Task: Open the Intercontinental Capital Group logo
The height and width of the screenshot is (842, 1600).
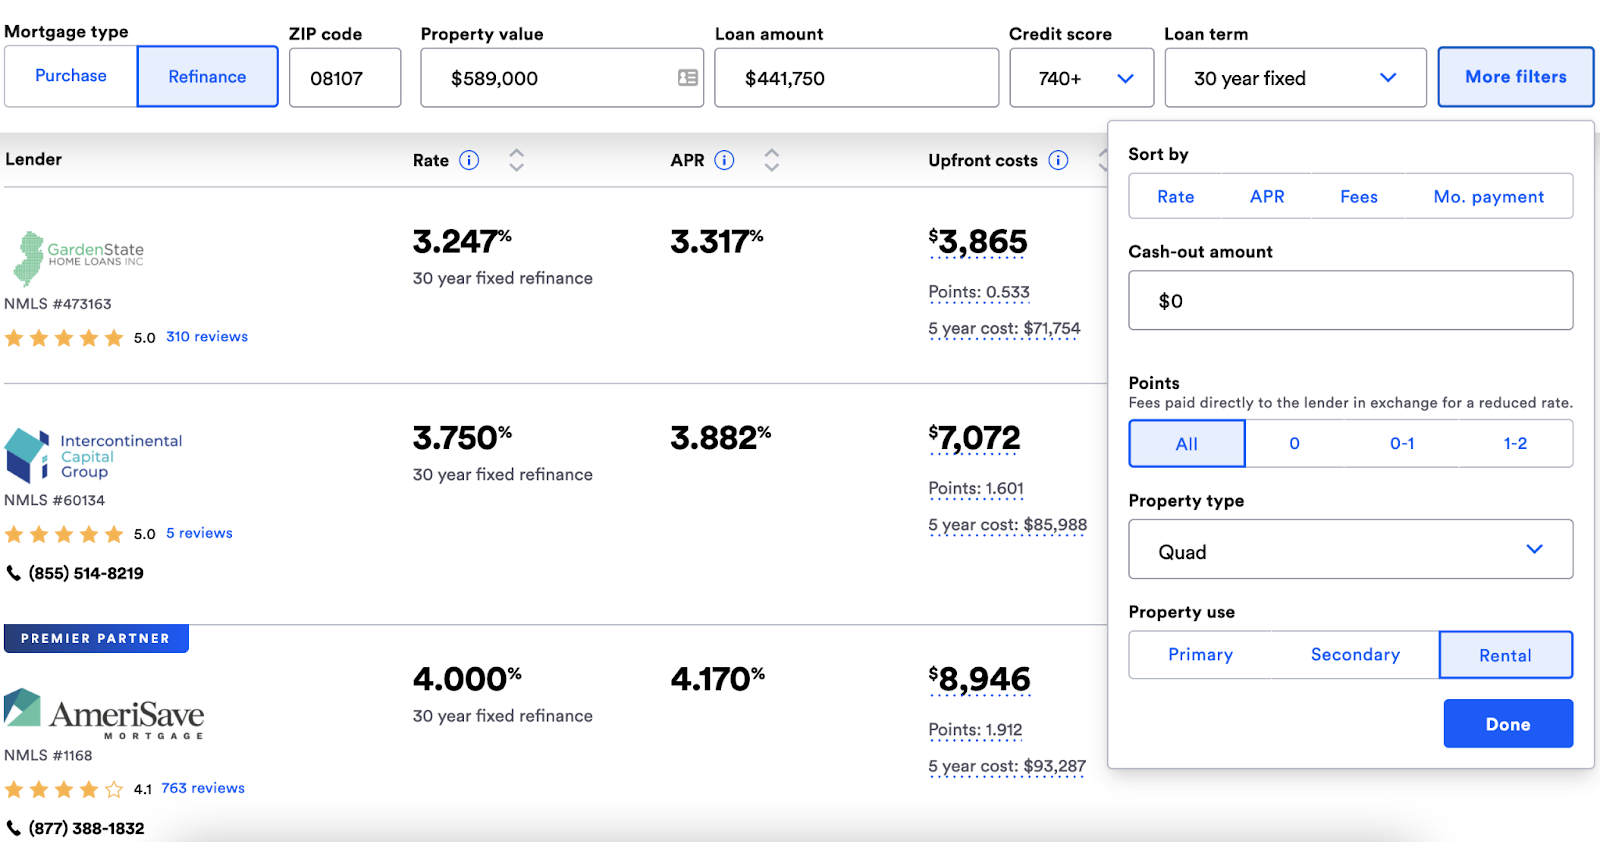Action: 94,456
